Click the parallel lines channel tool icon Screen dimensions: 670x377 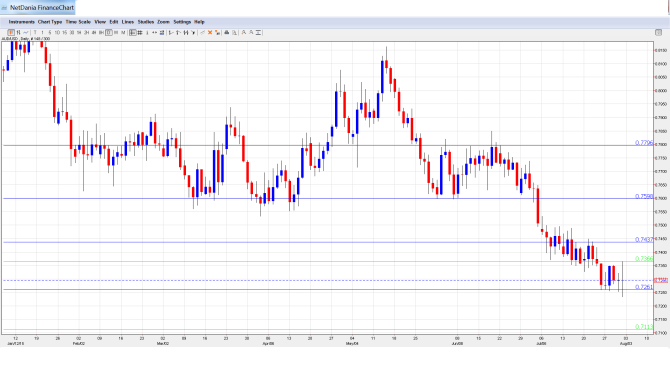point(185,32)
